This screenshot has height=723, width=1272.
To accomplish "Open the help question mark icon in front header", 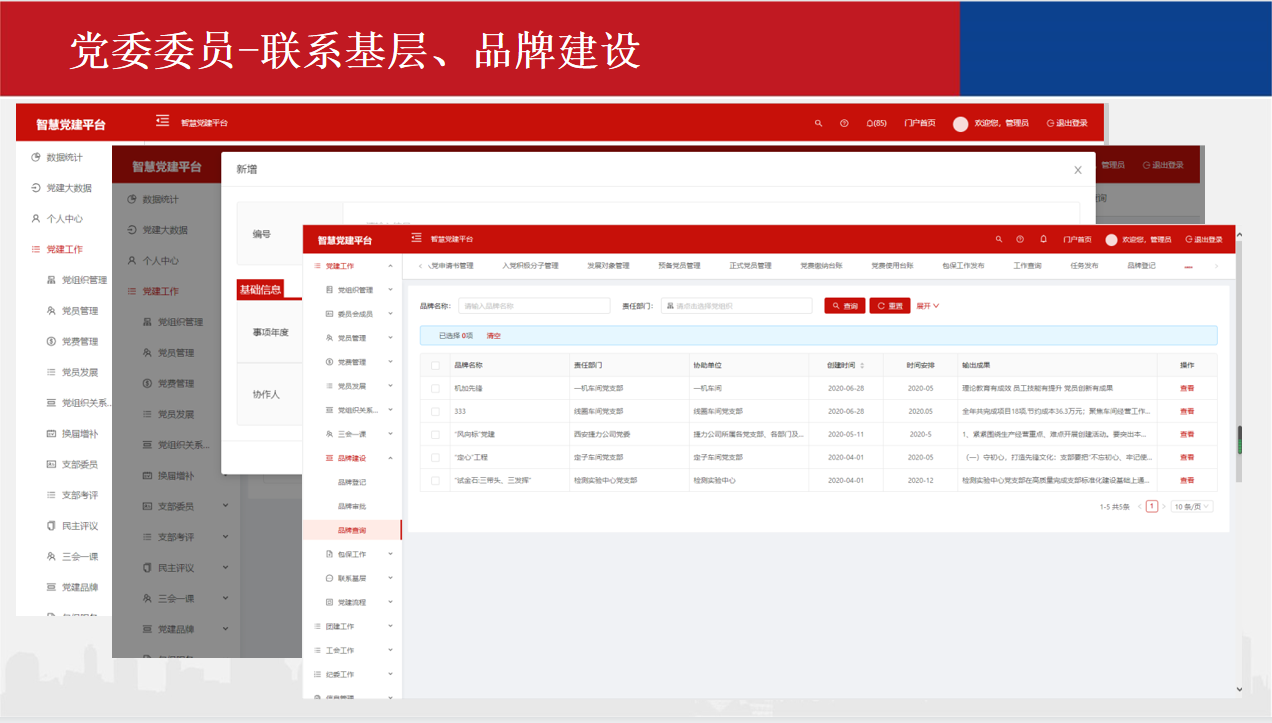I will [x=1020, y=240].
